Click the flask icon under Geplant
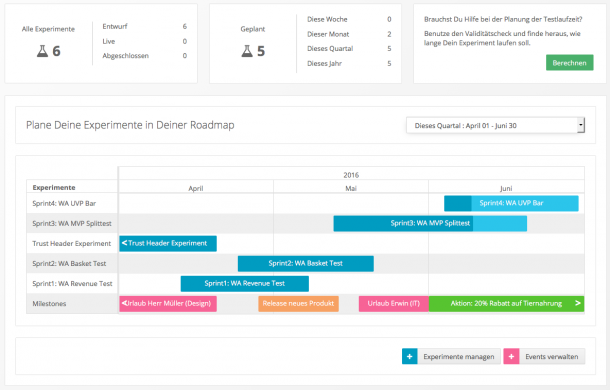The image size is (610, 390). [x=247, y=51]
